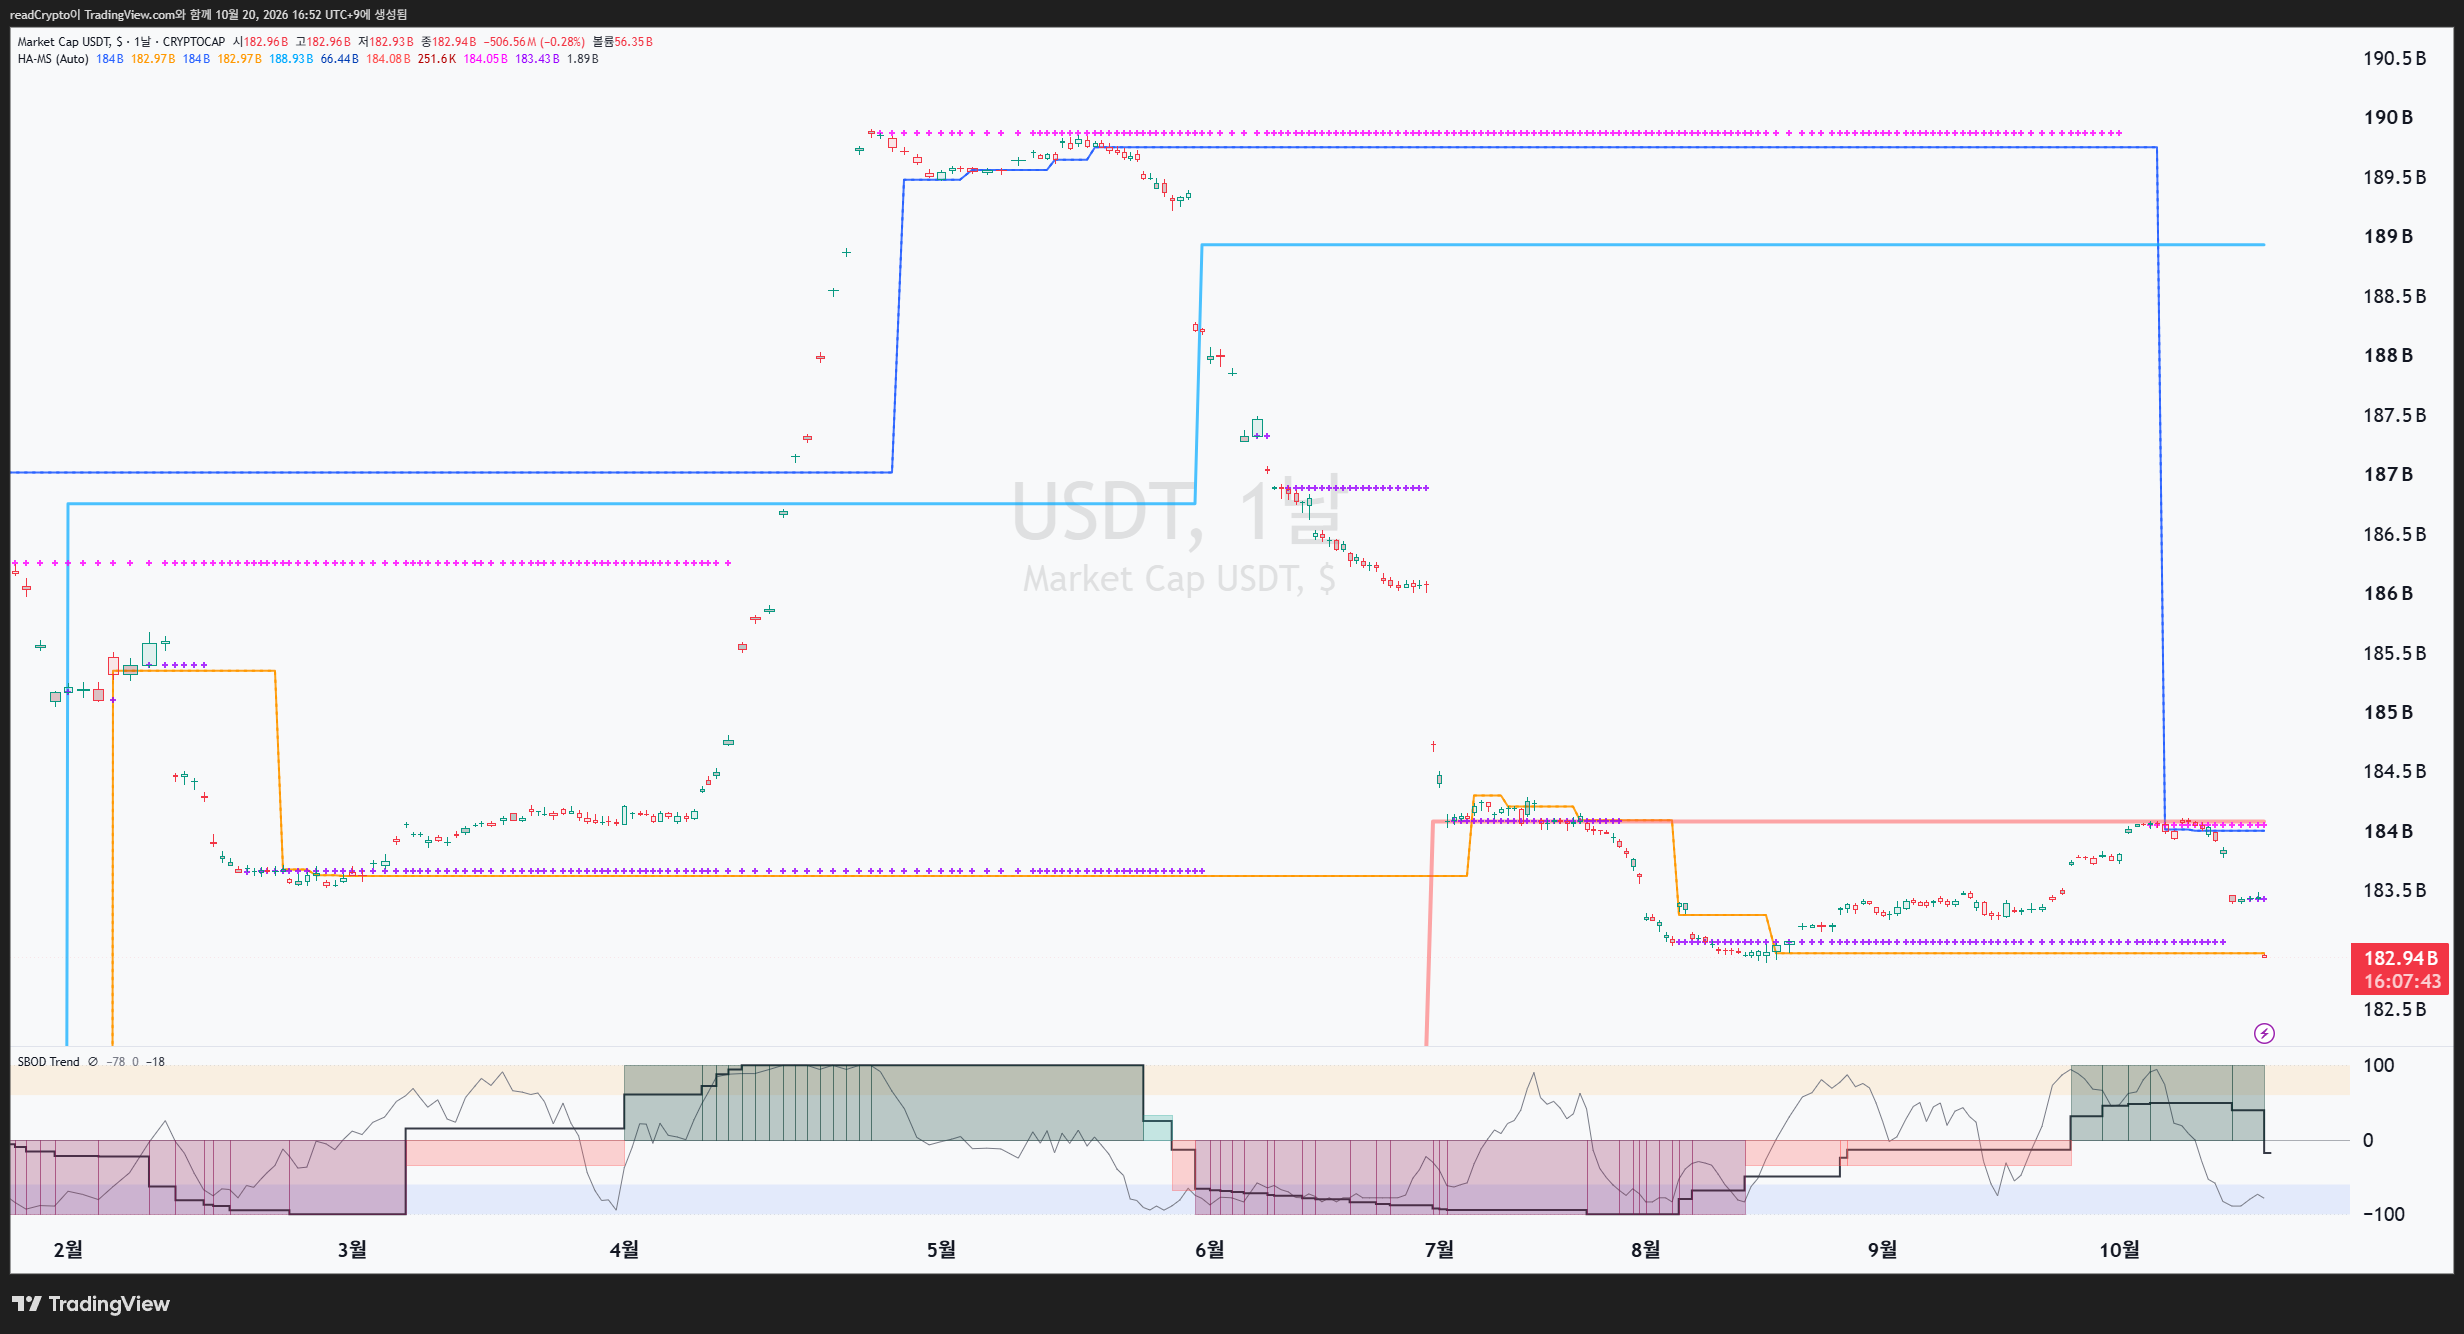
Task: Click the SBOD Trend circle-slash icon
Action: point(93,1062)
